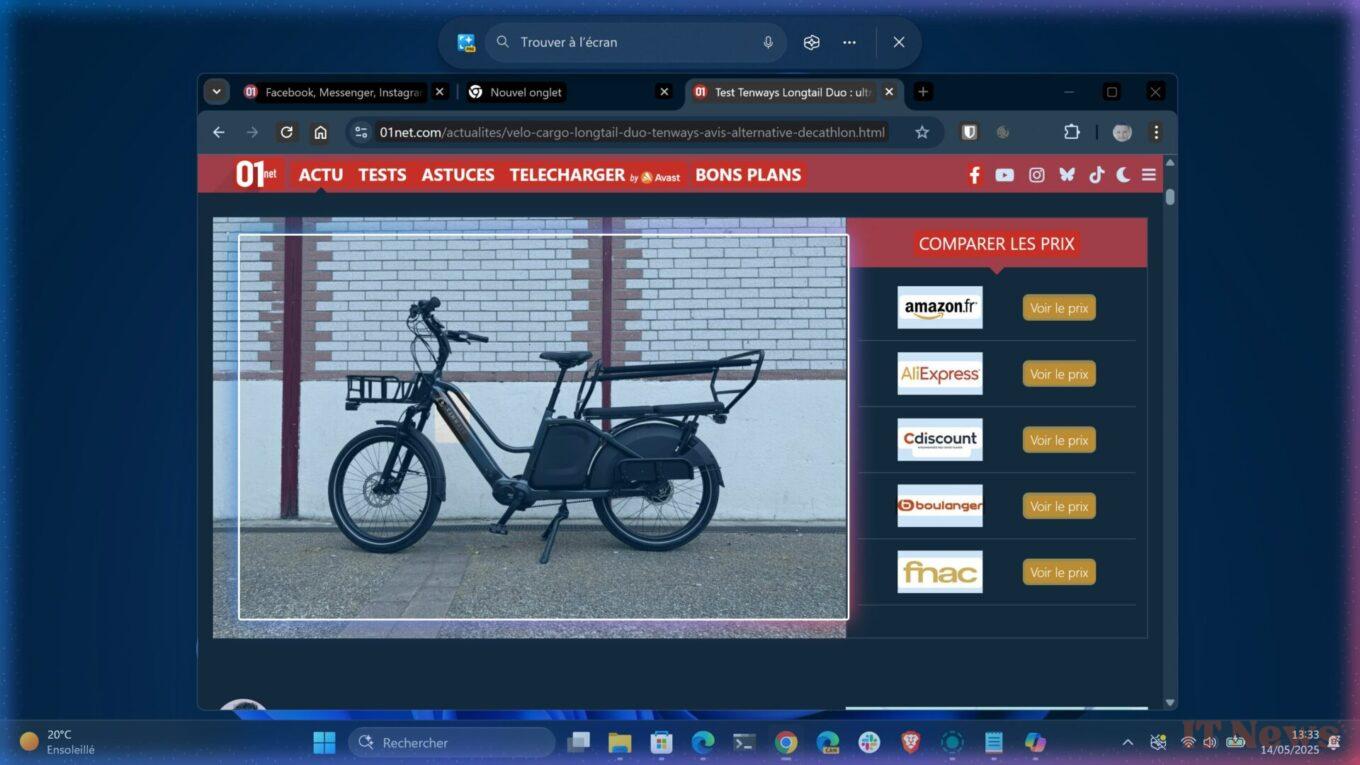Click the COMPARER LES PRIX heading
This screenshot has width=1360, height=765.
pos(997,243)
